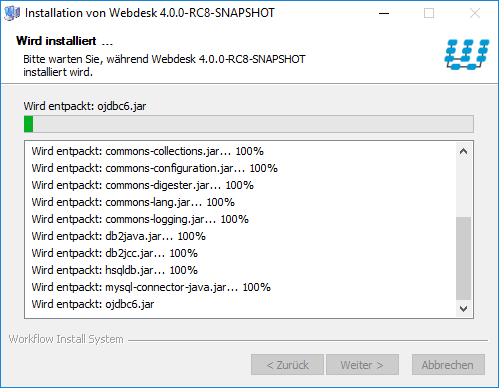Click the Weiter > button
The height and width of the screenshot is (388, 499).
362,365
